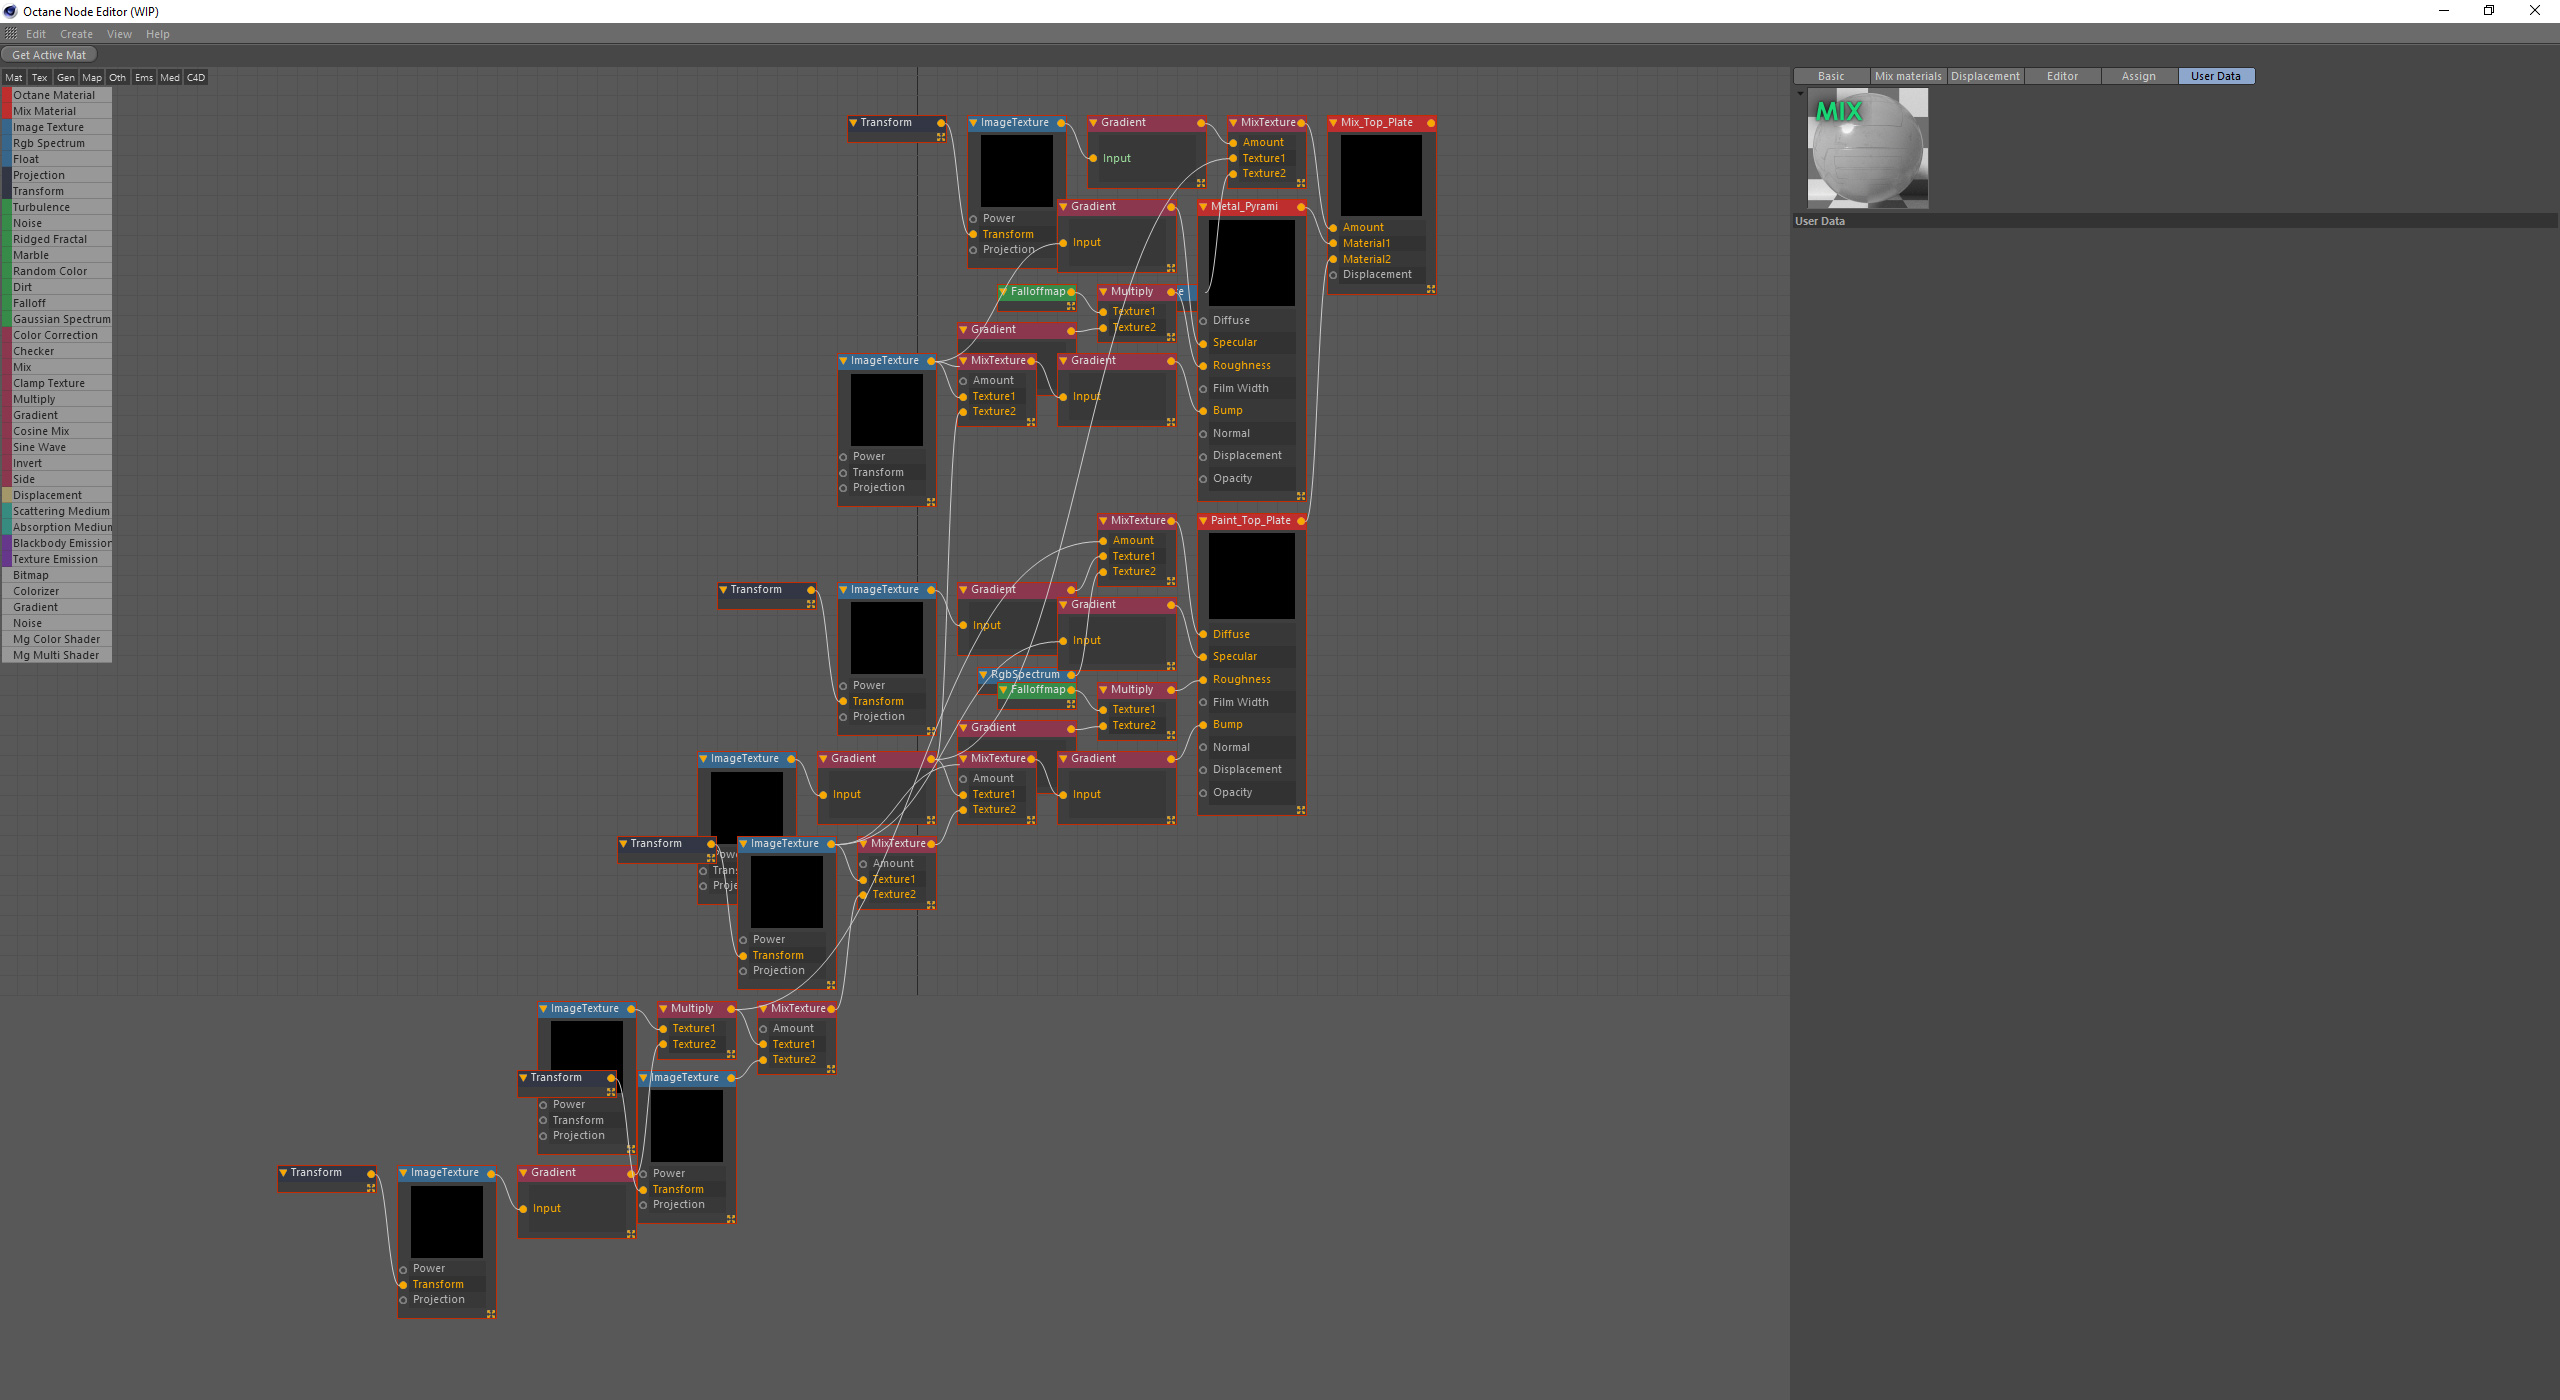Click the hatched grip icon beside Edit menu
Screen dimensions: 2560x1400
tap(11, 34)
